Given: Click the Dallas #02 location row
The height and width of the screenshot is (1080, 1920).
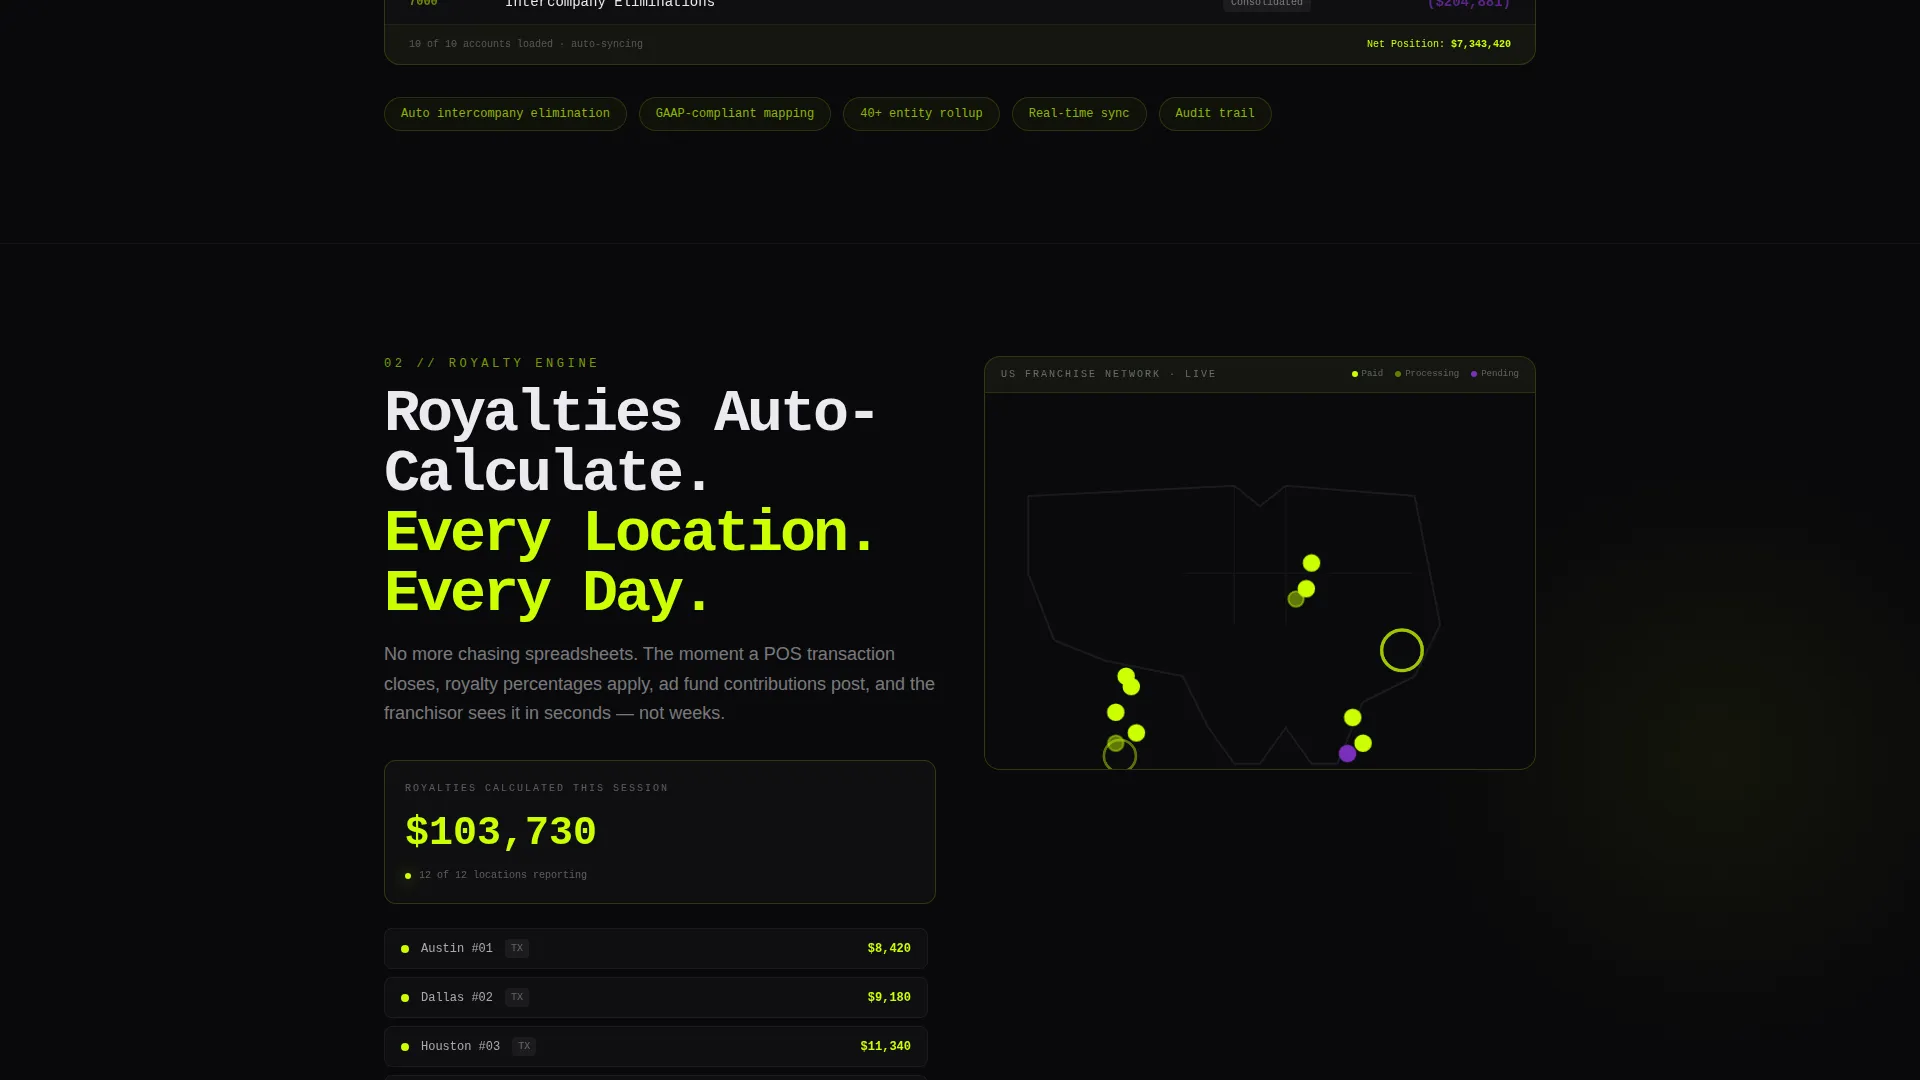Looking at the screenshot, I should [656, 997].
